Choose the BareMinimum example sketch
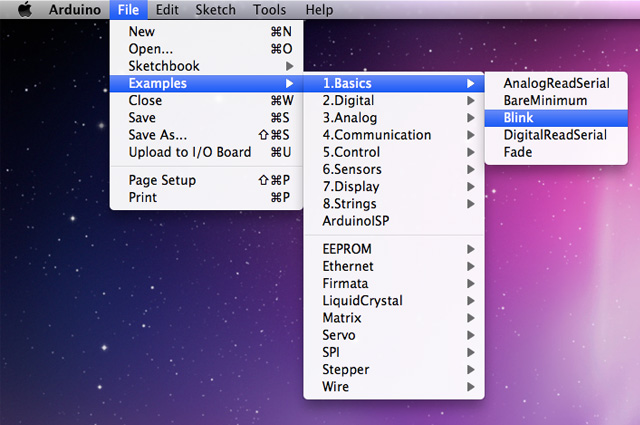The image size is (640, 425). tap(544, 101)
